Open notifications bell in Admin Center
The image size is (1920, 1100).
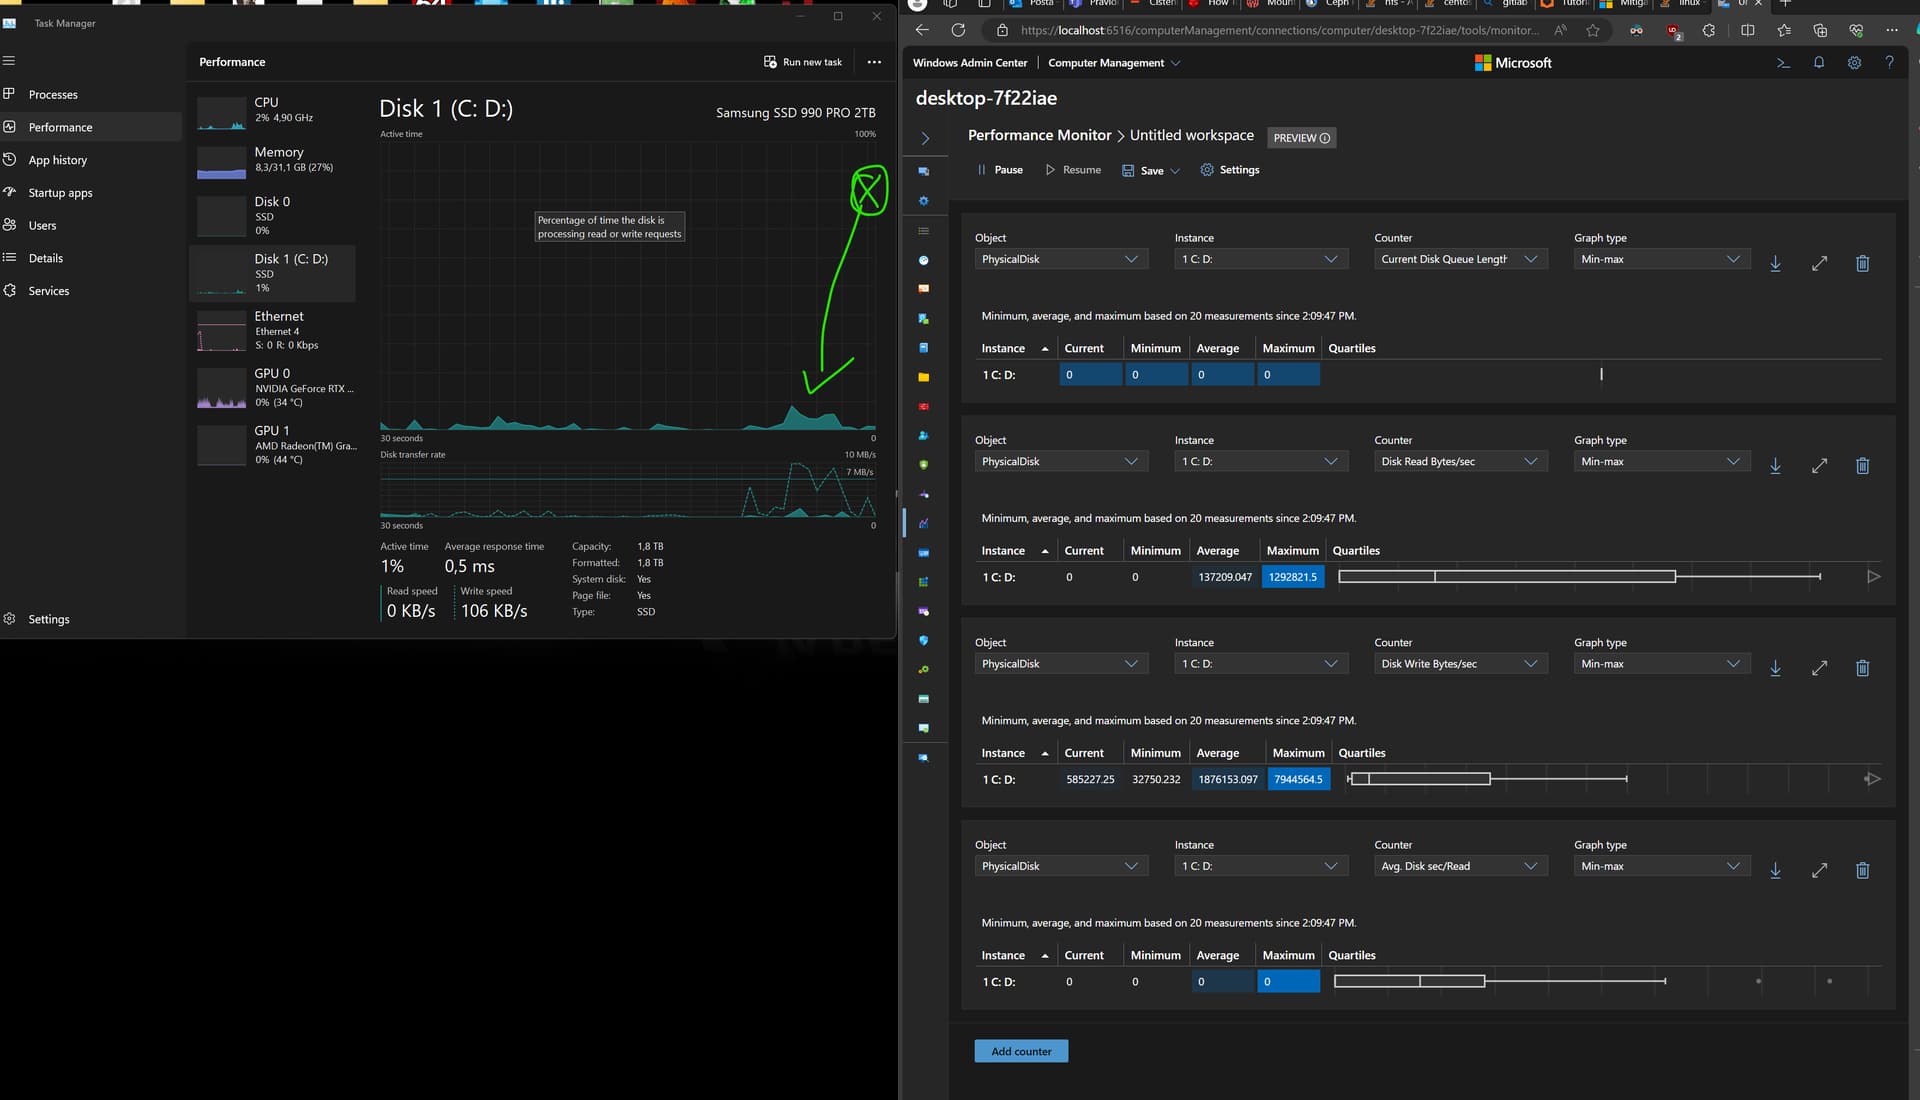tap(1819, 63)
